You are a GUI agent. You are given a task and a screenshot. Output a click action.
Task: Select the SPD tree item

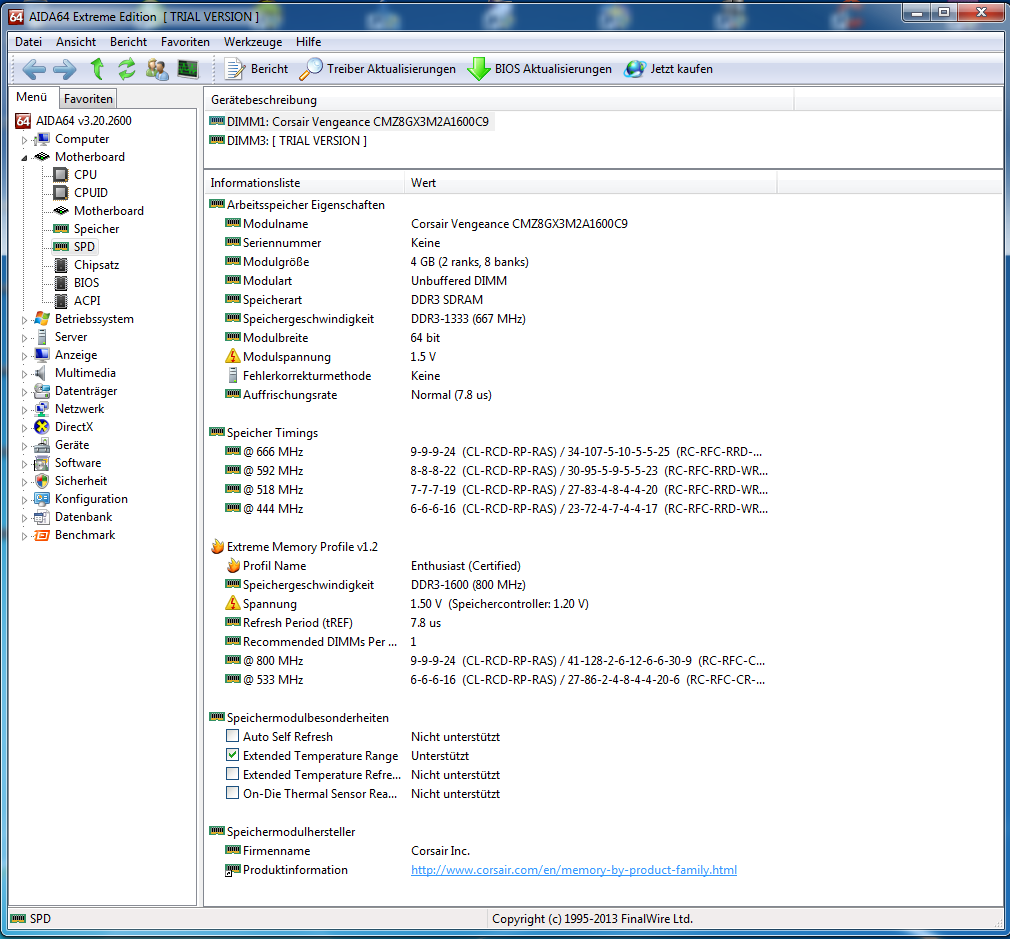(84, 247)
